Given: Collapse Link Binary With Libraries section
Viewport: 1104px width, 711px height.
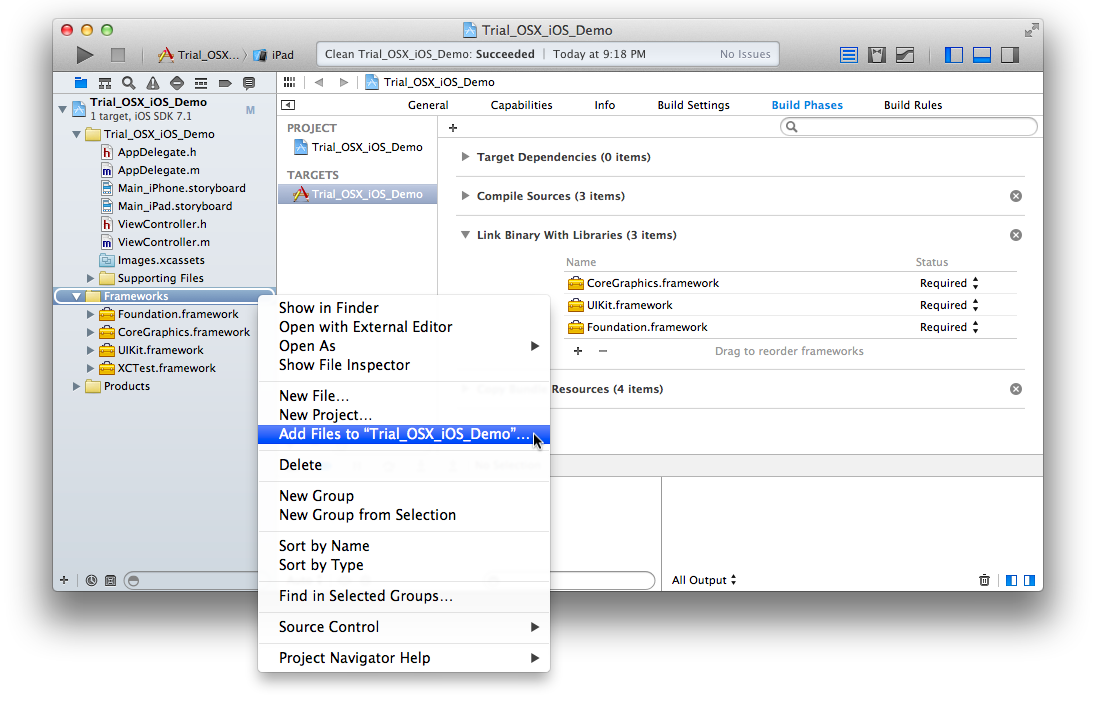Looking at the screenshot, I should coord(465,235).
